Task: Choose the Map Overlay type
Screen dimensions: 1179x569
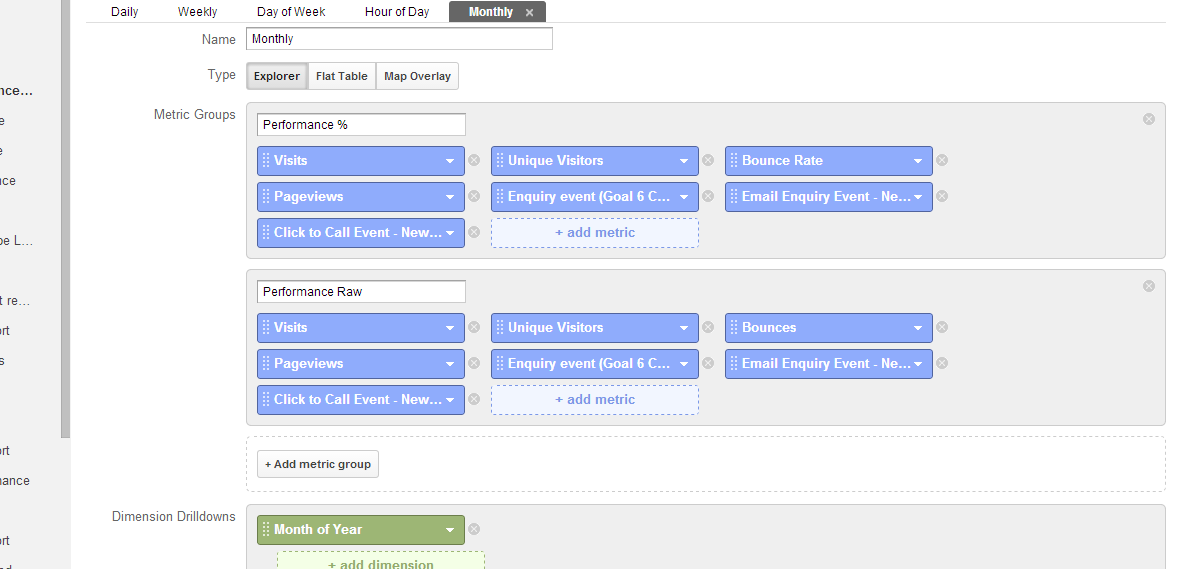Action: pos(417,76)
